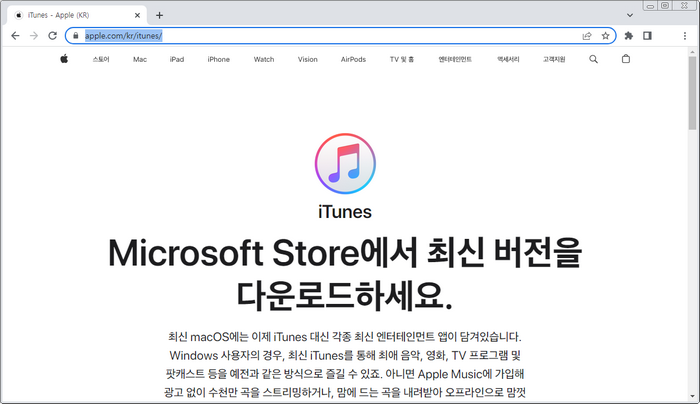This screenshot has height=404, width=700.
Task: Click the iTunes music note logo
Action: tap(345, 164)
